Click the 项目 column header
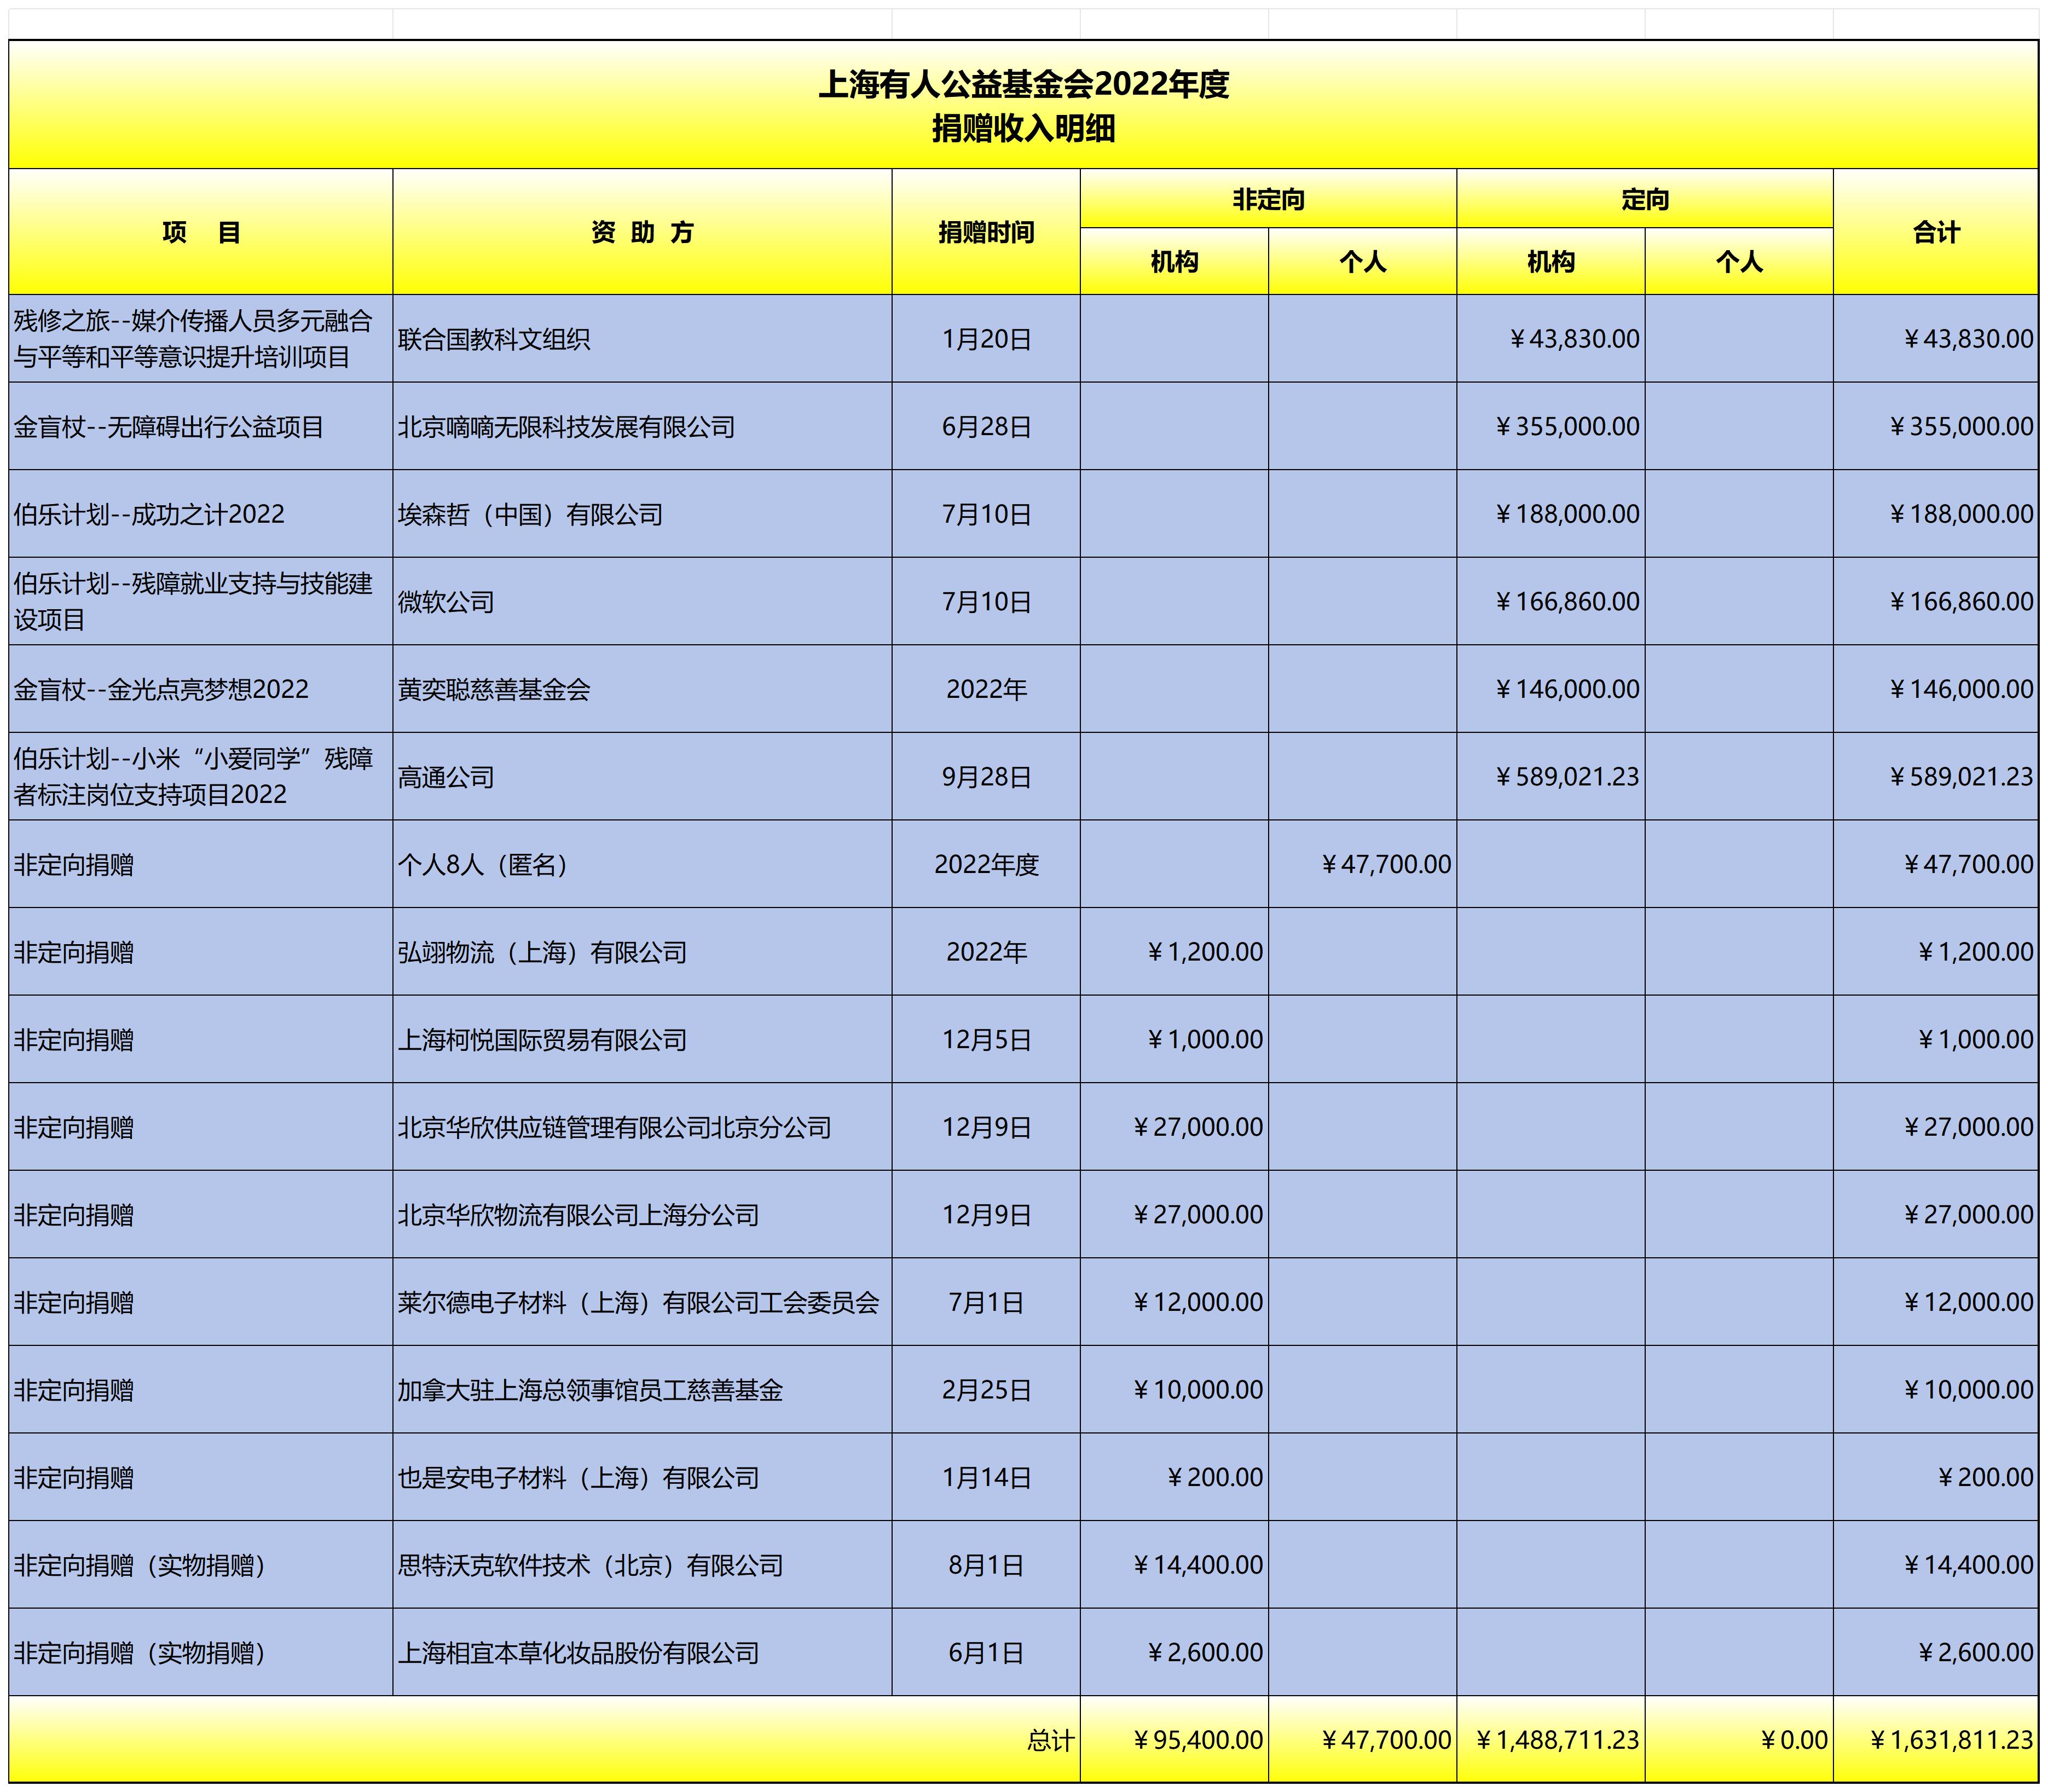Viewport: 2048px width, 1792px height. (x=200, y=232)
